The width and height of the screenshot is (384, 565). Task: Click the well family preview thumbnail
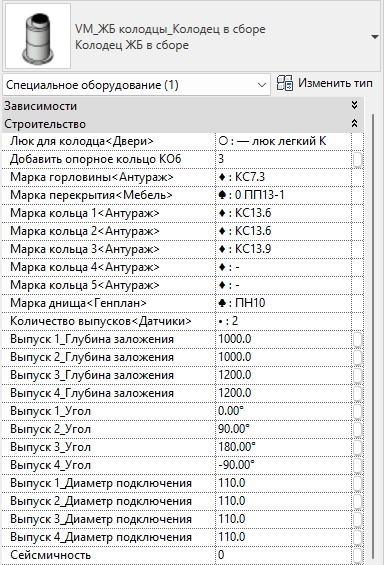click(x=38, y=36)
